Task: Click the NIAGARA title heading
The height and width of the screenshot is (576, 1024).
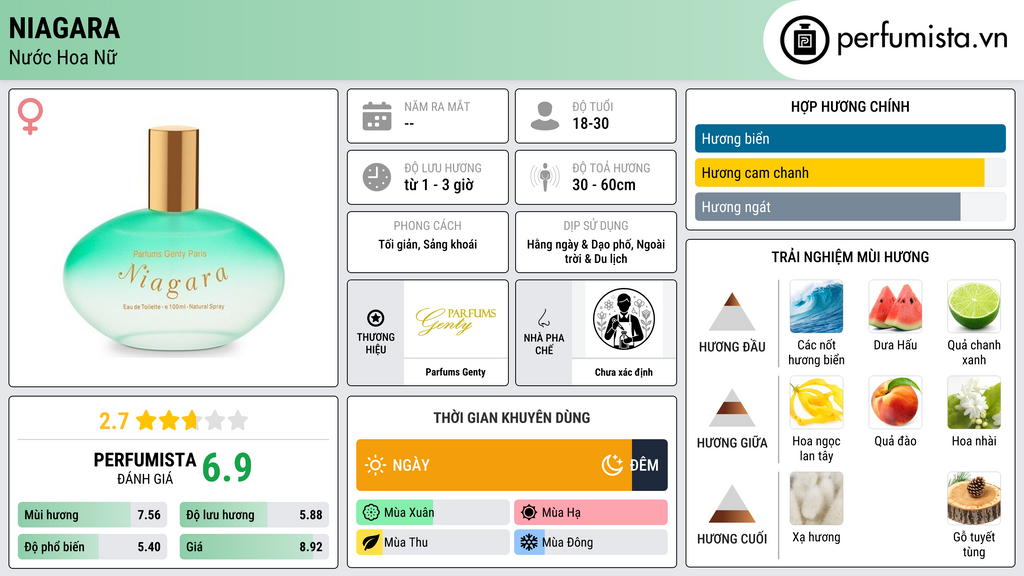Action: 64,28
